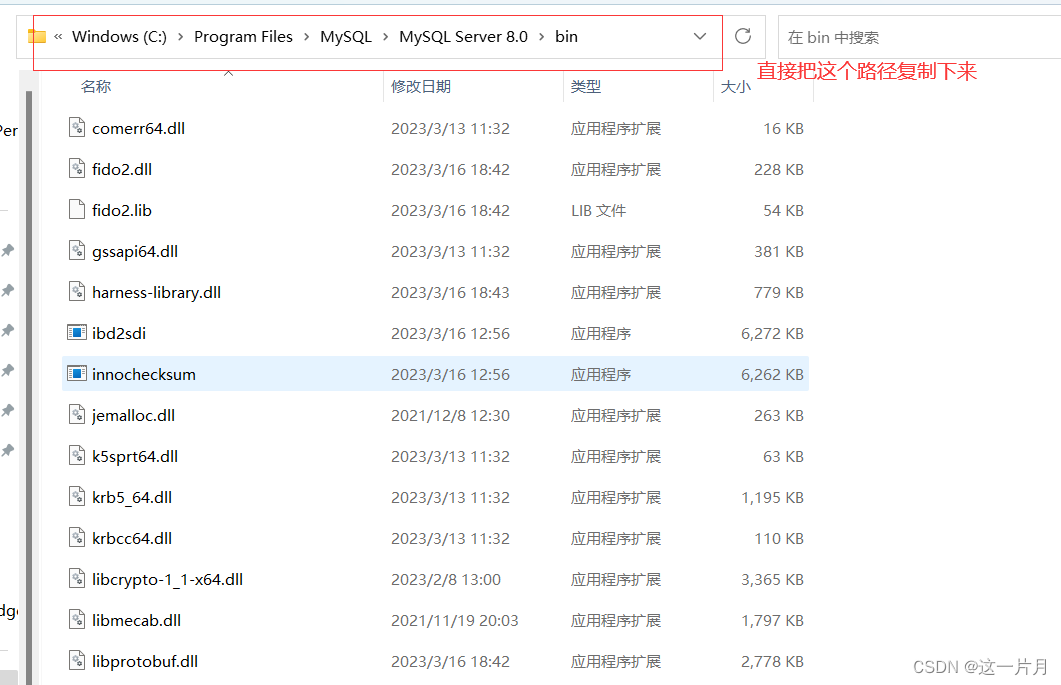Viewport: 1061px width, 685px height.
Task: Navigate to MySQL breadcrumb
Action: click(346, 37)
